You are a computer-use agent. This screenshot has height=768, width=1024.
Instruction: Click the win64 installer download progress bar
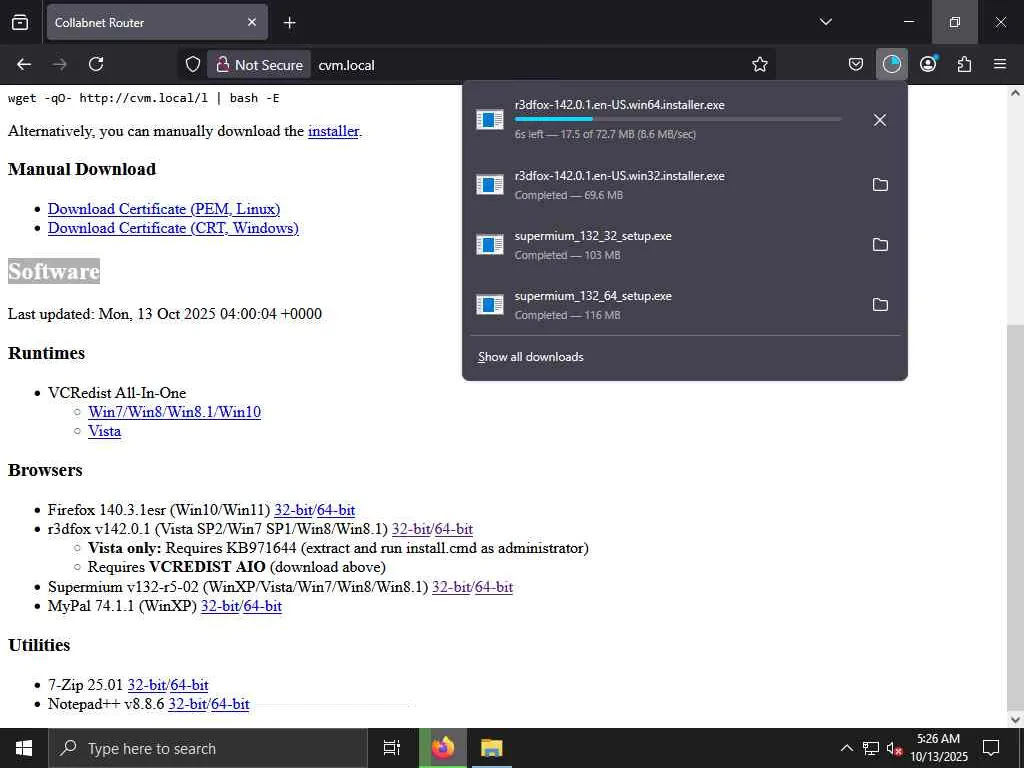677,119
